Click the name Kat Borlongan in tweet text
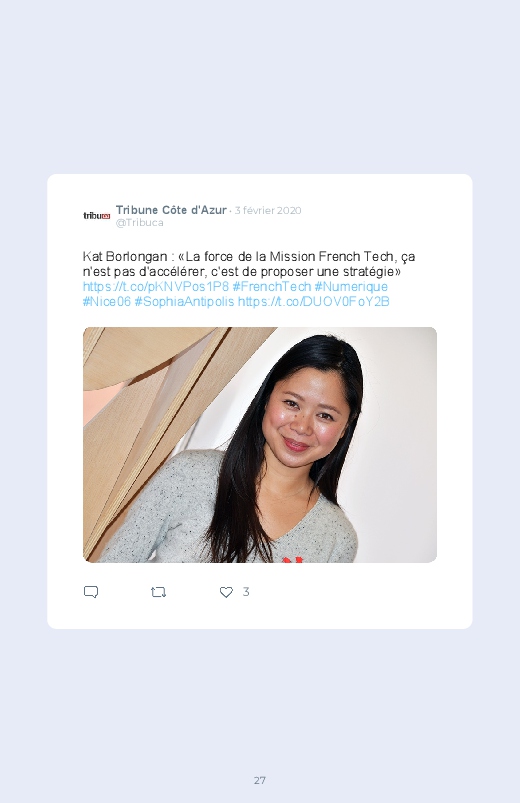The height and width of the screenshot is (803, 520). pos(125,257)
